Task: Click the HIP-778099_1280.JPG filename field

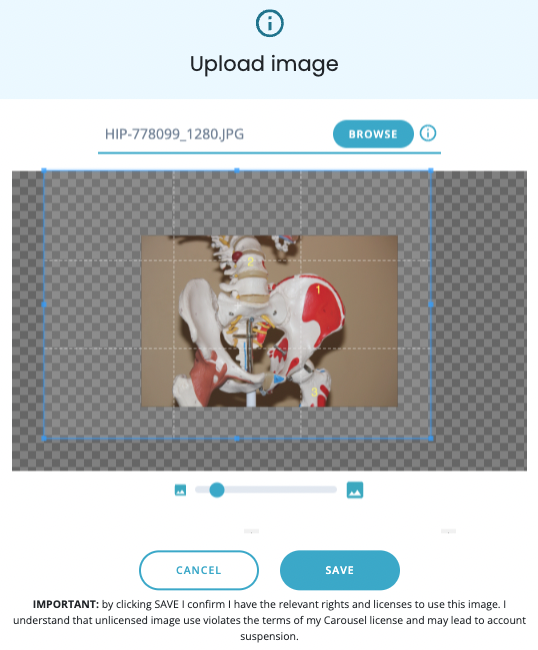Action: point(216,134)
